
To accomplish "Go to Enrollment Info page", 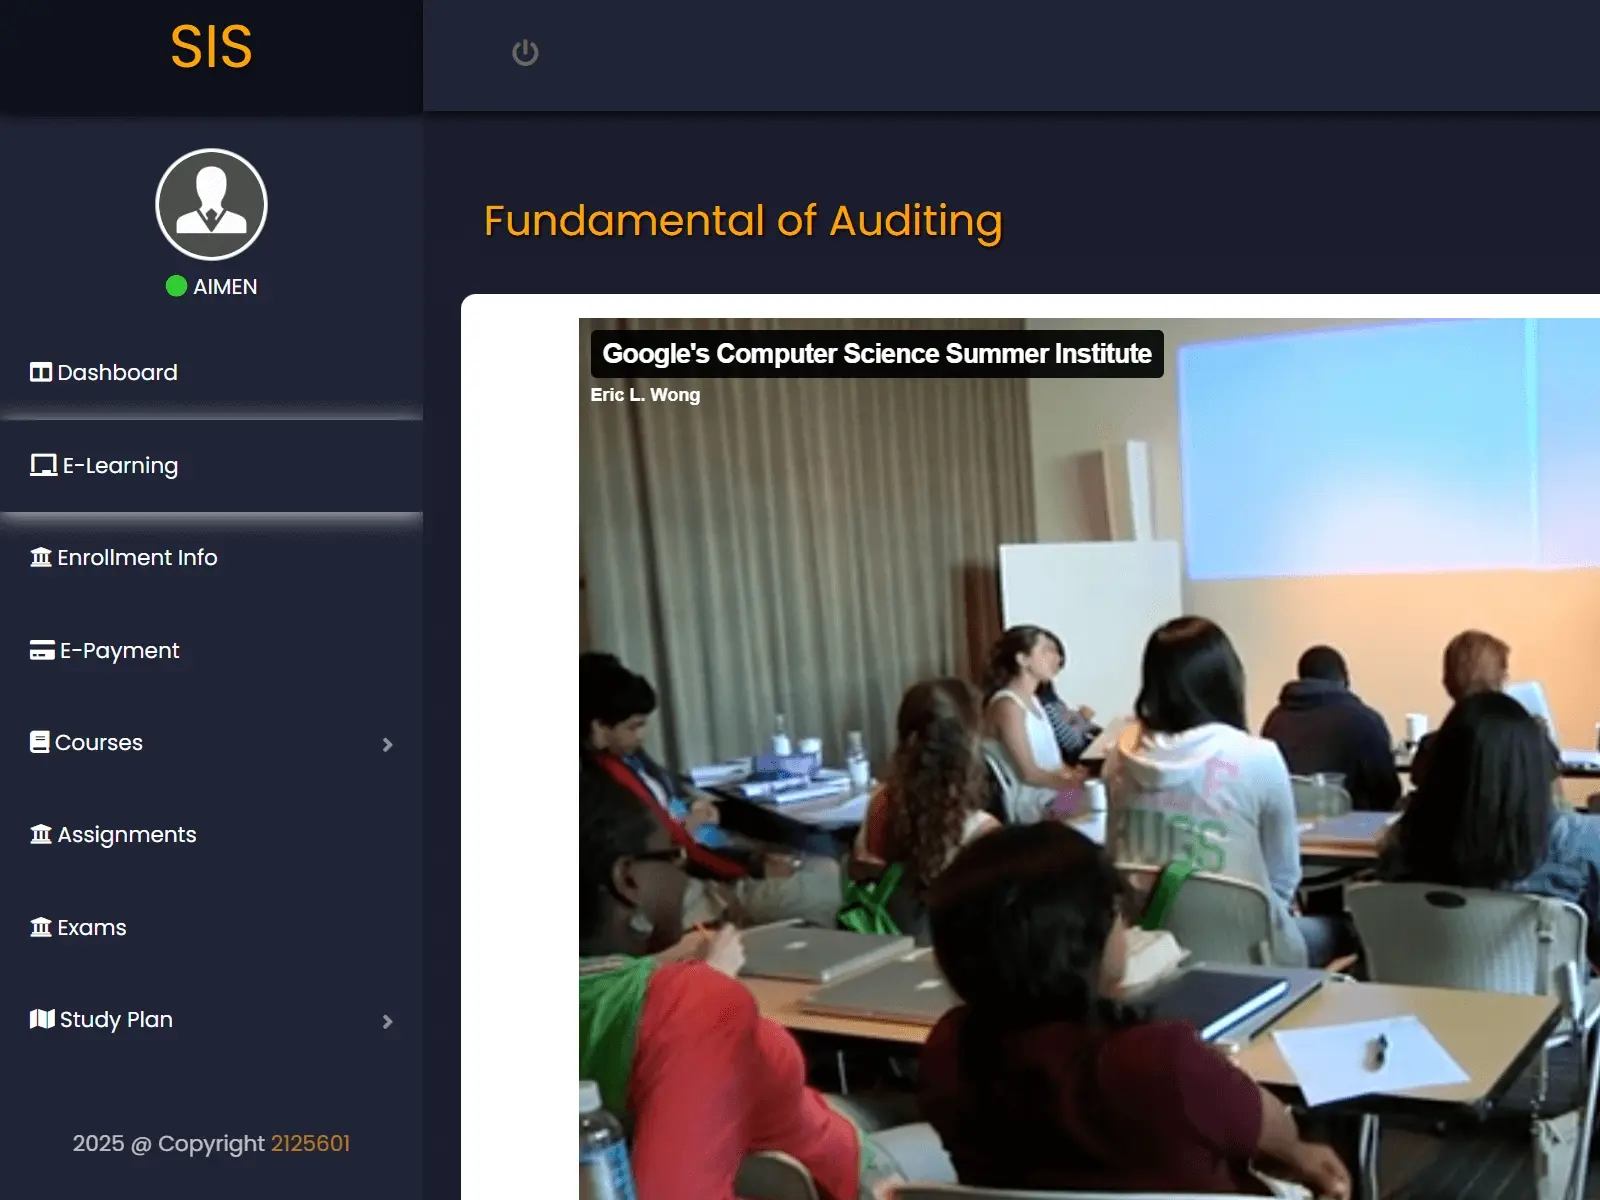I will coord(211,557).
